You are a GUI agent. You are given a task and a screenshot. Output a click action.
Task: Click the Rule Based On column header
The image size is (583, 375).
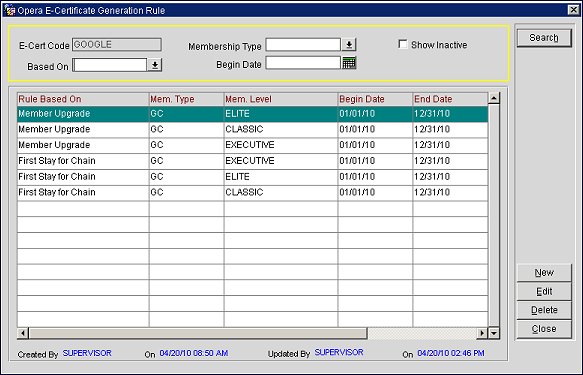[x=83, y=99]
